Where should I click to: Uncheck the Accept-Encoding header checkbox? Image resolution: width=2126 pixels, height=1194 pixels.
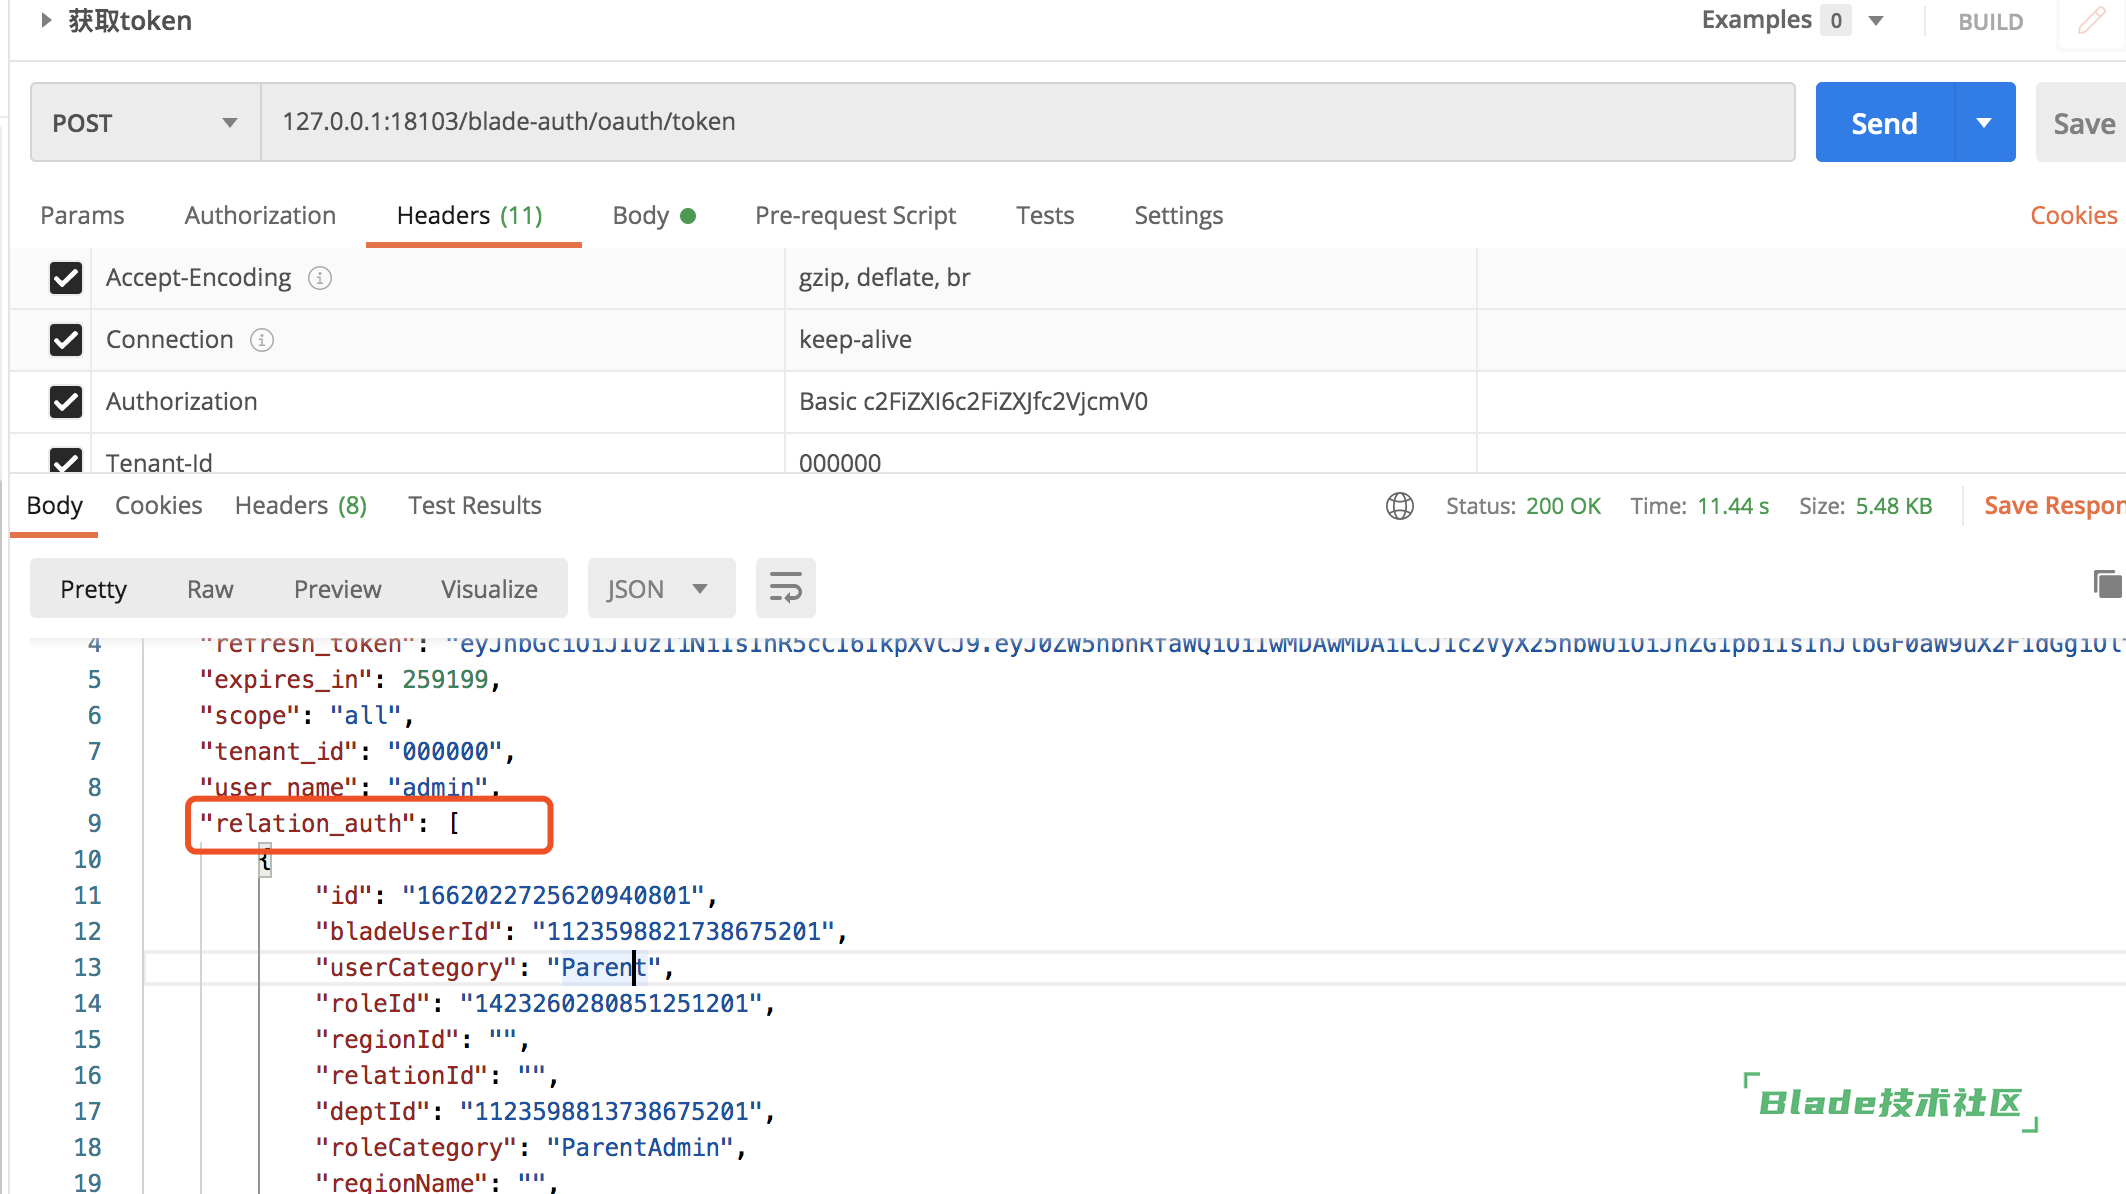(x=66, y=278)
